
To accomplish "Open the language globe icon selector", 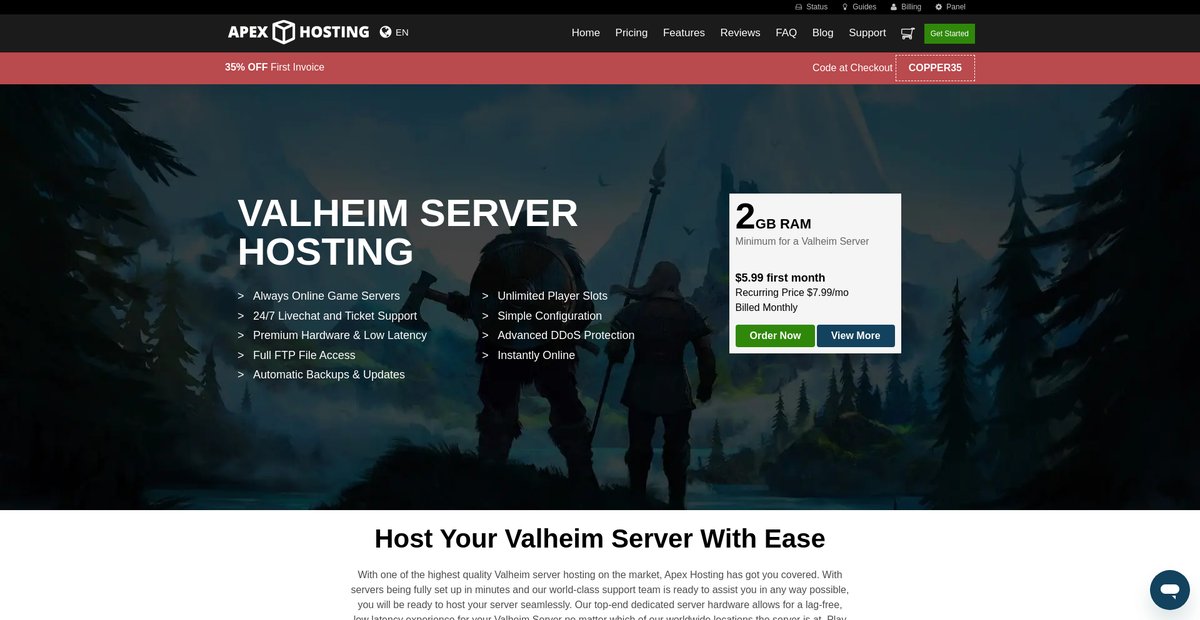I will [385, 32].
